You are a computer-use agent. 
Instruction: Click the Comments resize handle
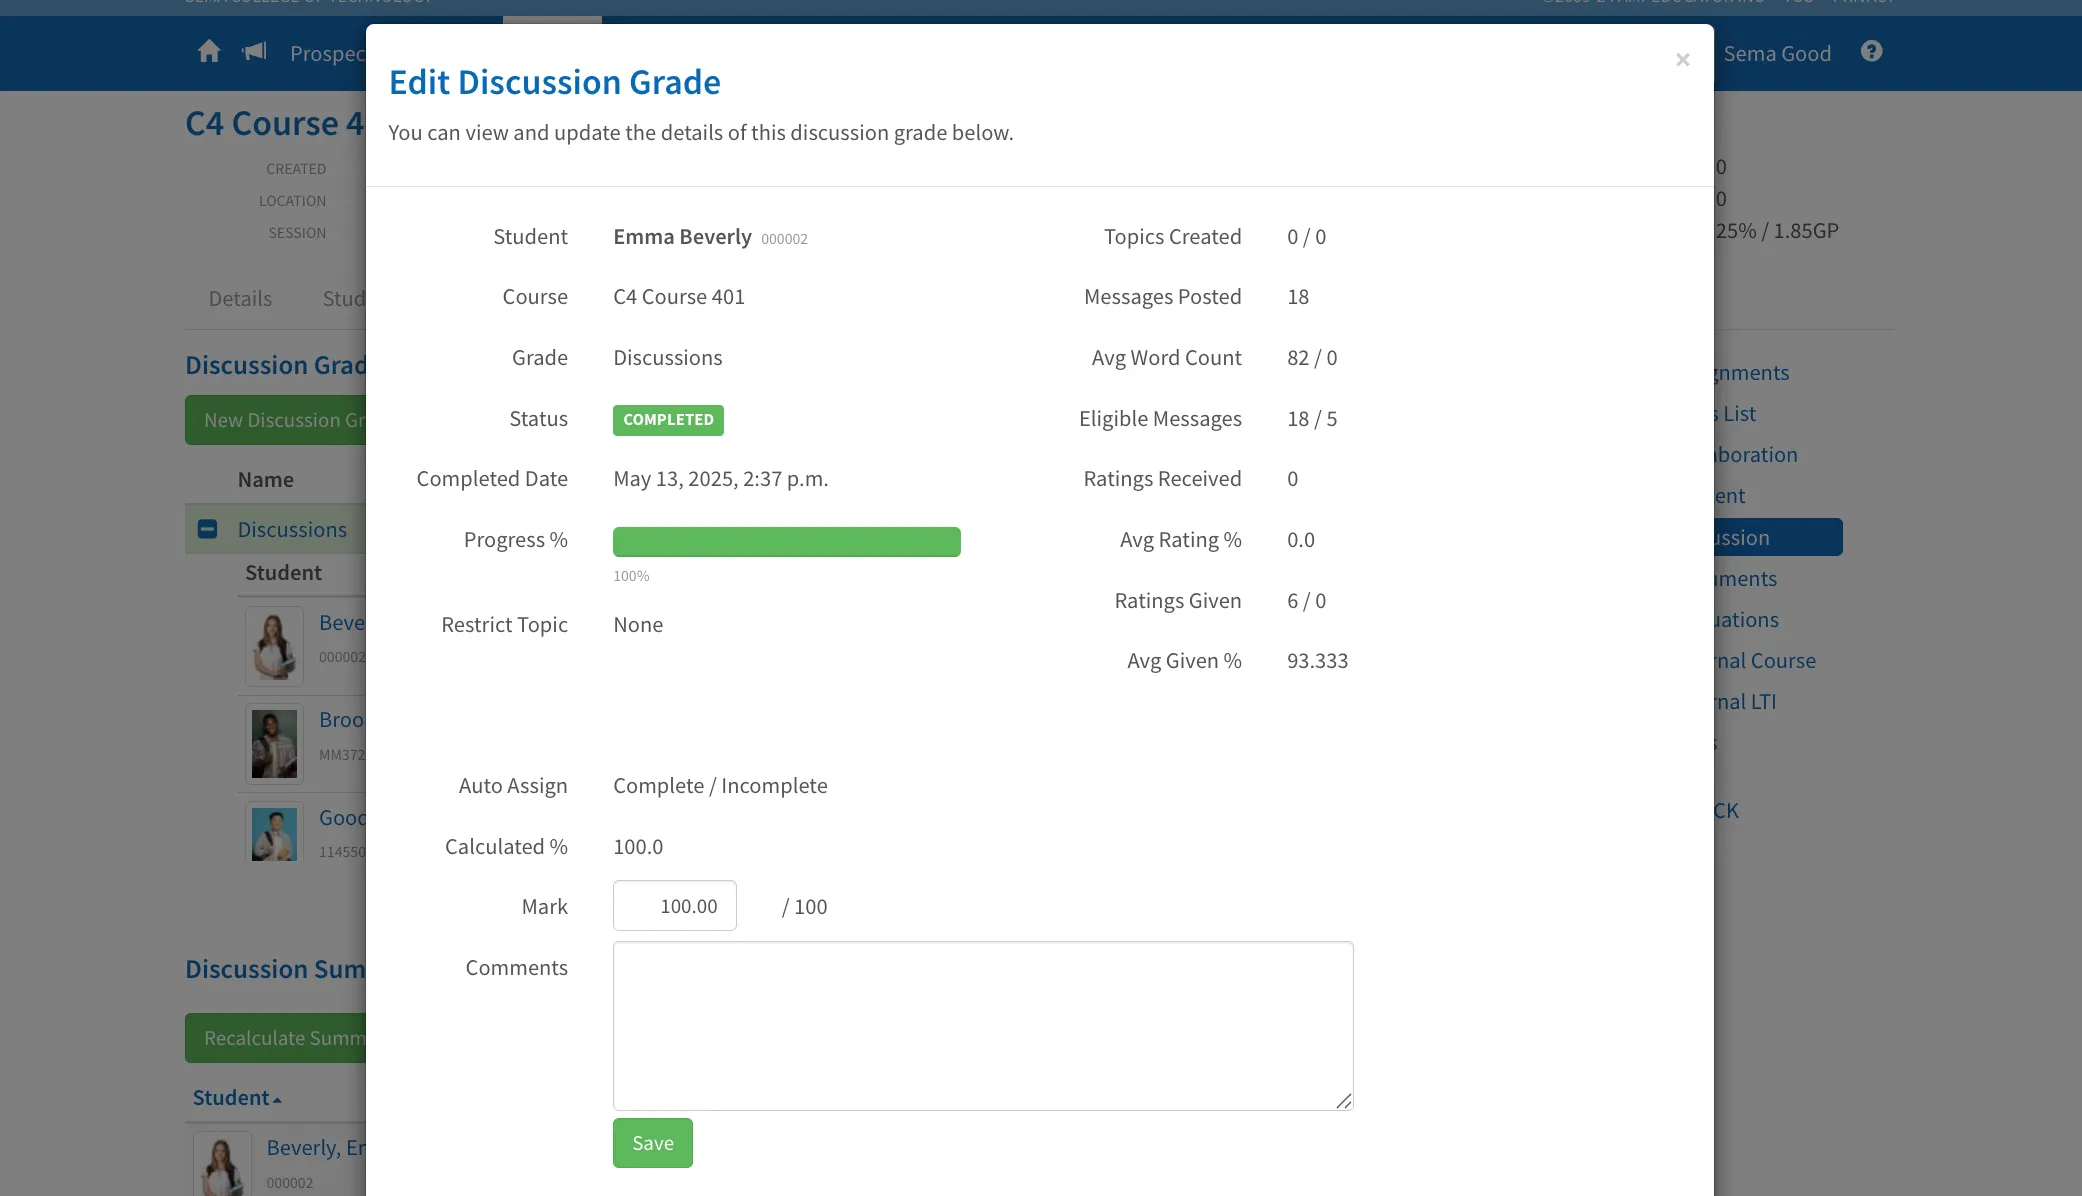click(1343, 1101)
